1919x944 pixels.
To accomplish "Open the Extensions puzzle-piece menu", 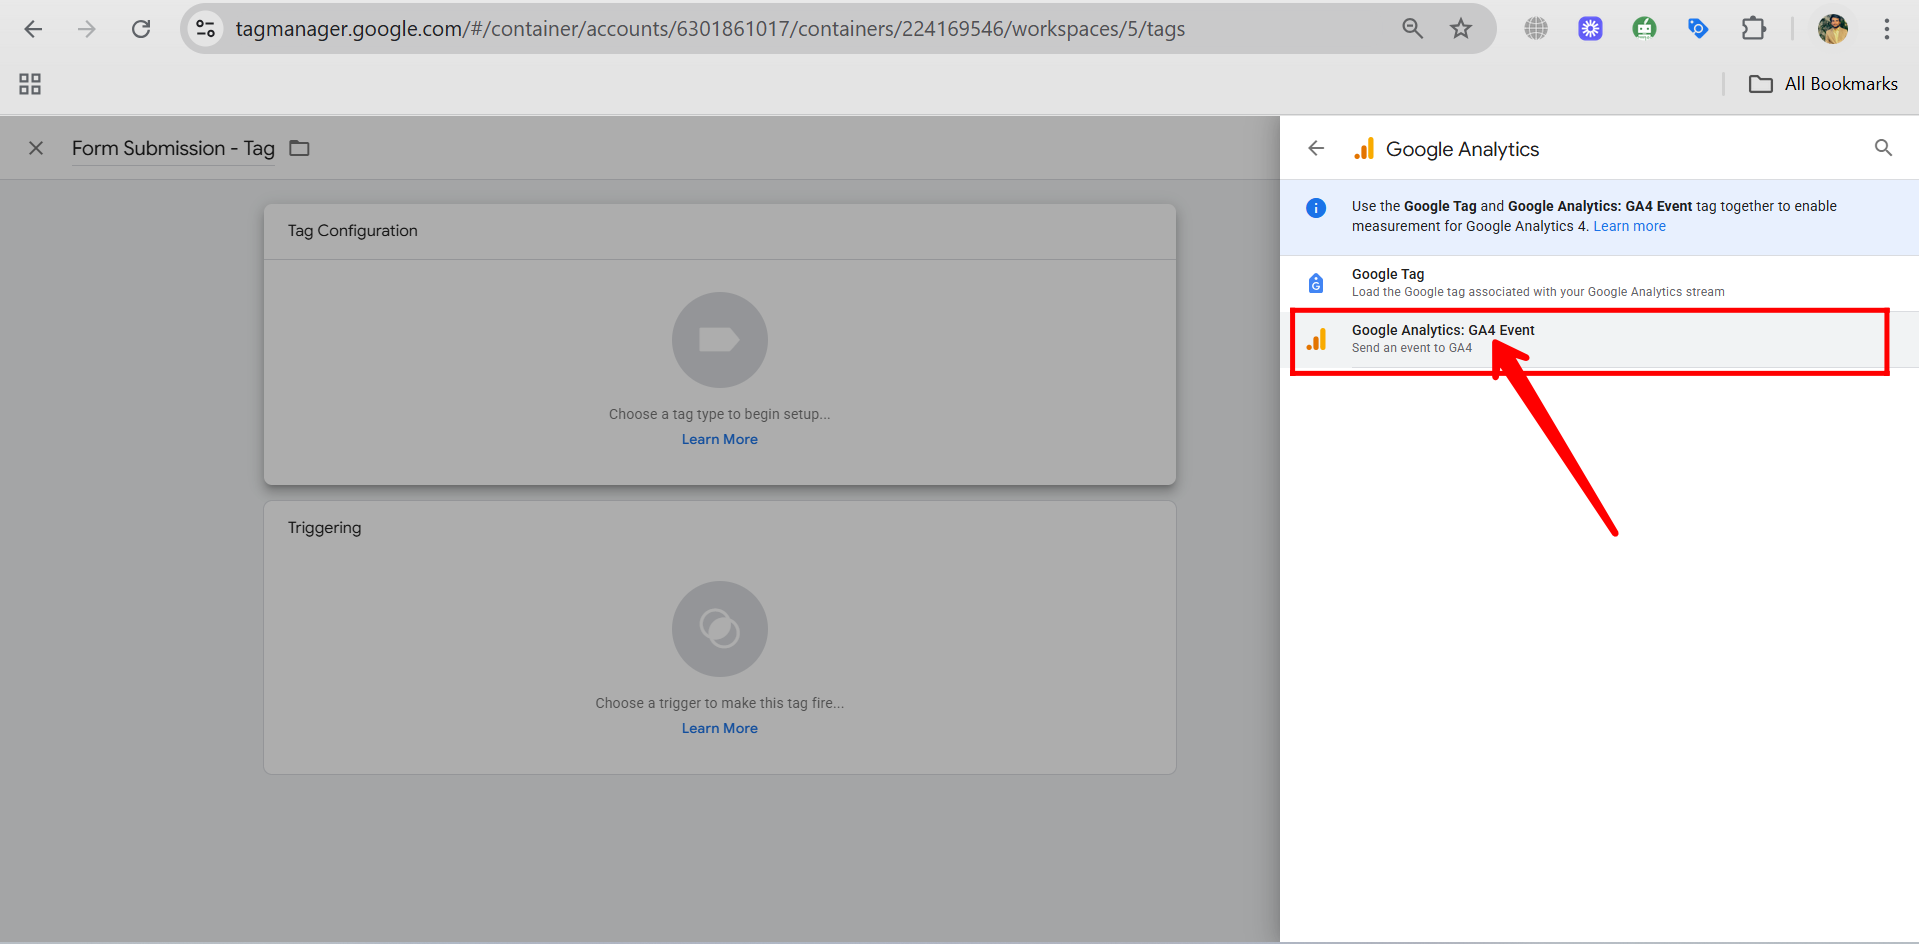I will pyautogui.click(x=1753, y=29).
